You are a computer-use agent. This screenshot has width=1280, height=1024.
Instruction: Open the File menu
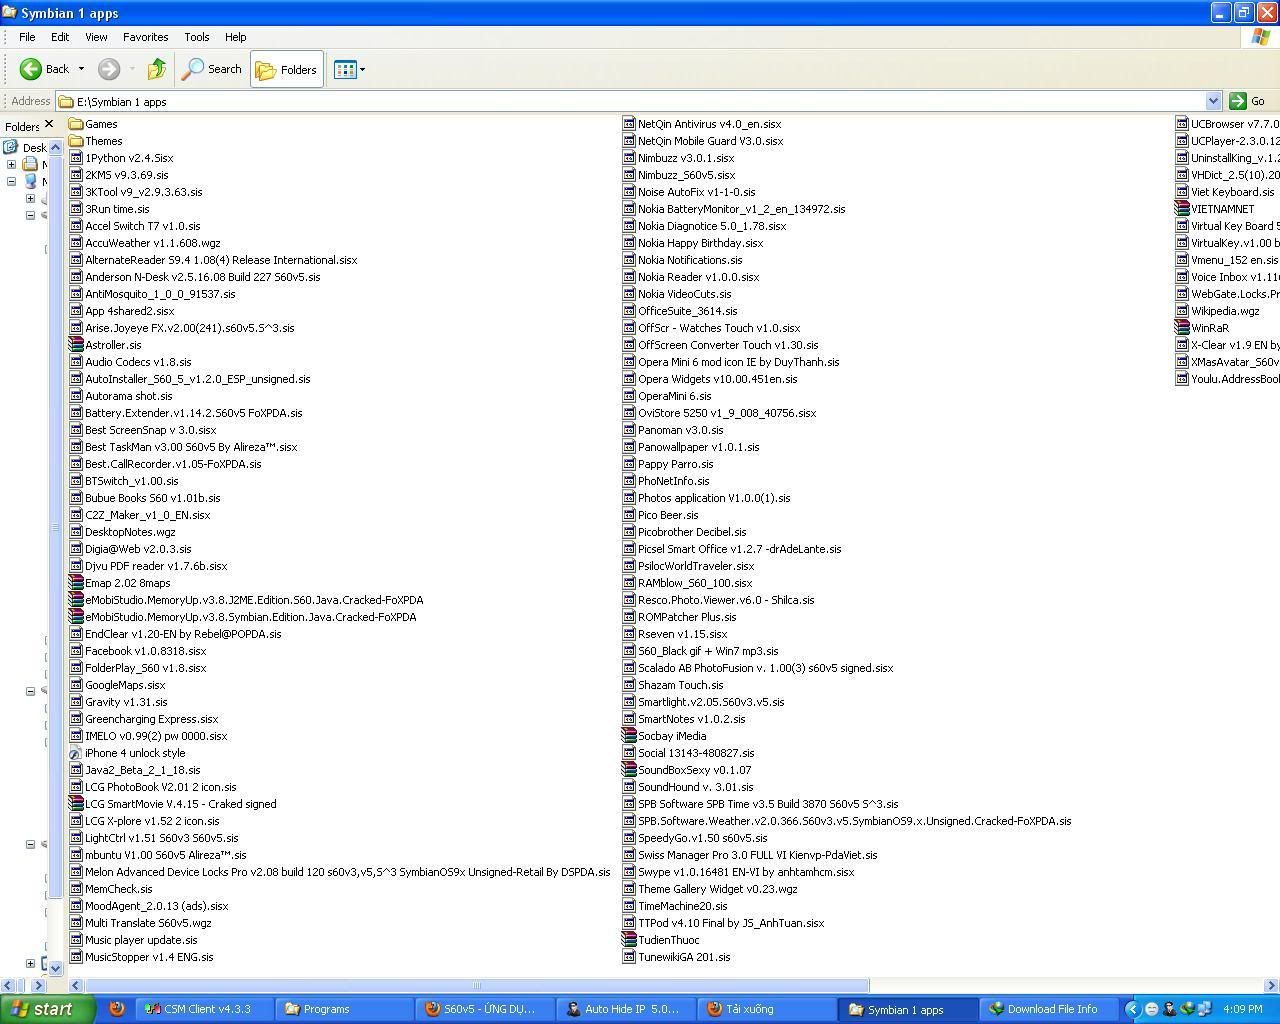pyautogui.click(x=27, y=37)
